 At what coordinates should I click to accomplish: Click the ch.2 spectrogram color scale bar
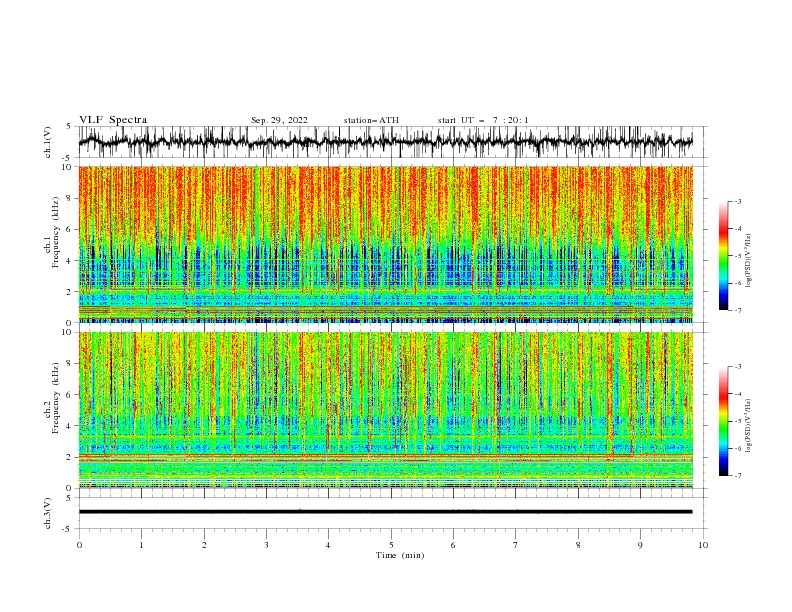pos(723,421)
